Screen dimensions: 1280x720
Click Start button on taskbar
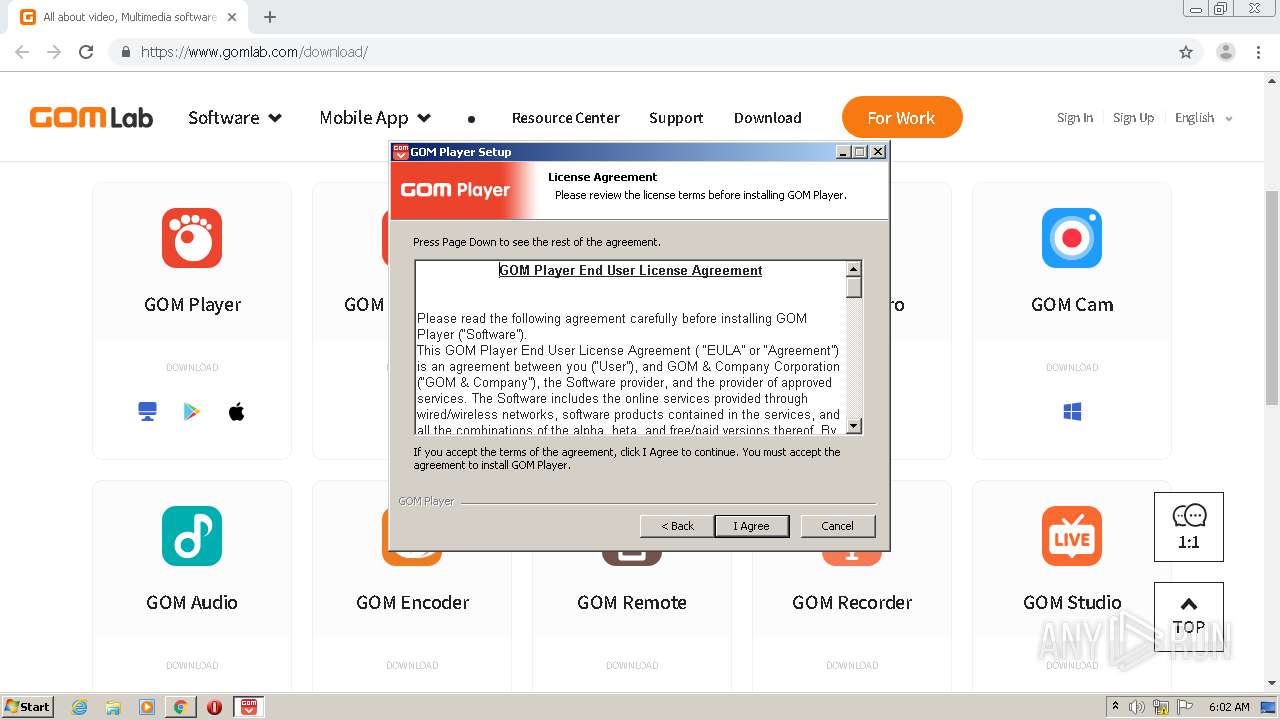[28, 707]
